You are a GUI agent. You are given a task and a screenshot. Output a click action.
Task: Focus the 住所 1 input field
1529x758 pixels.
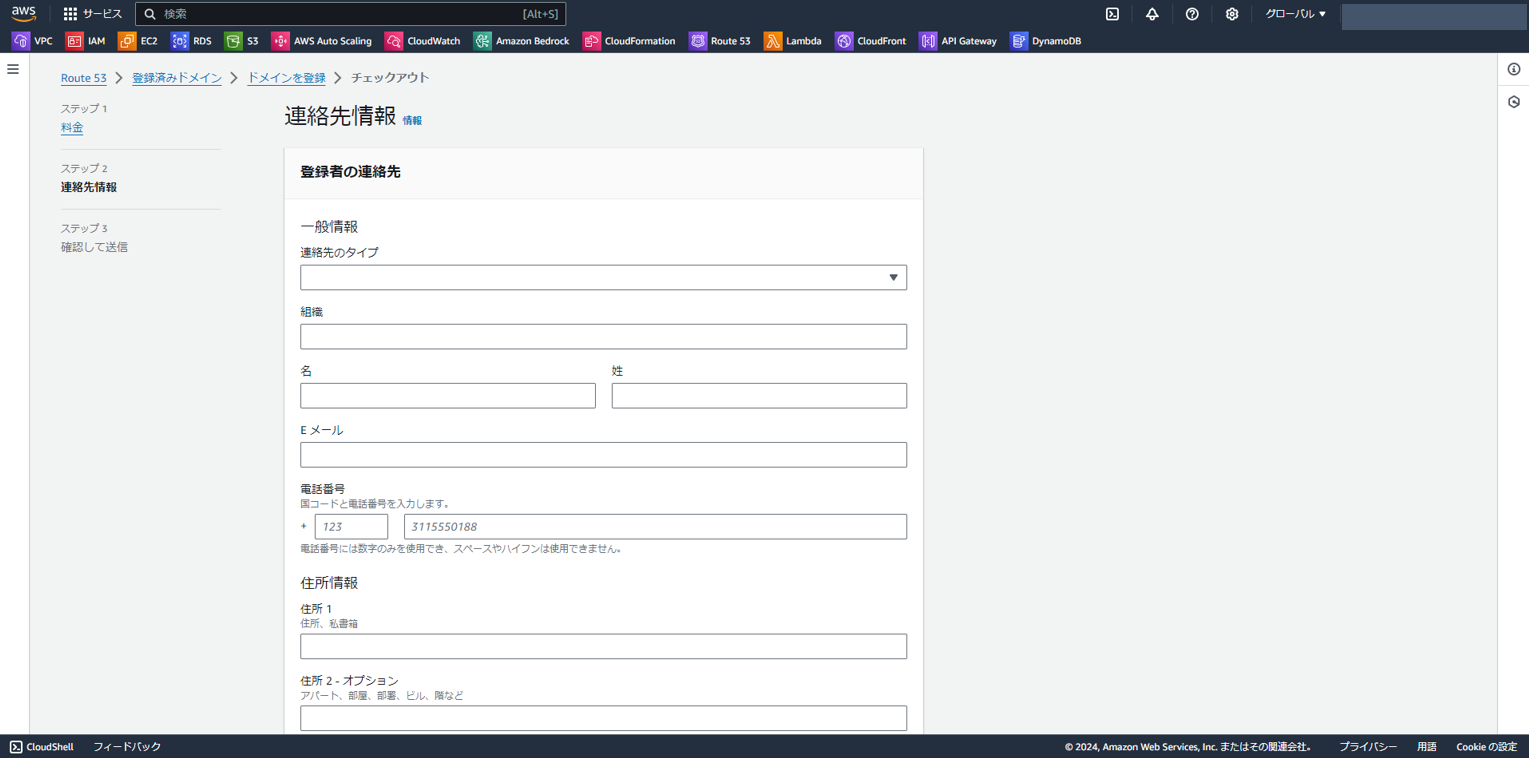[x=603, y=646]
